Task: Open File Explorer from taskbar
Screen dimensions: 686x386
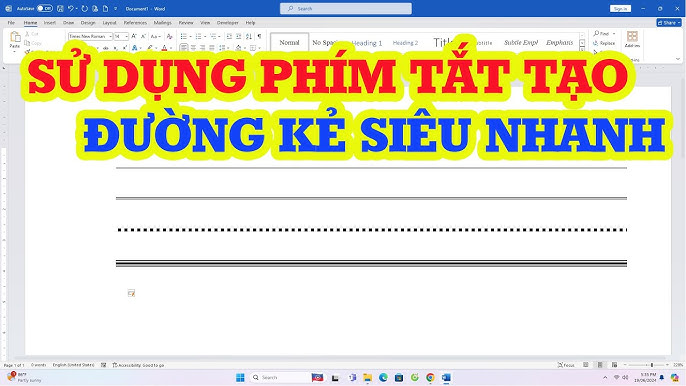Action: (x=368, y=378)
